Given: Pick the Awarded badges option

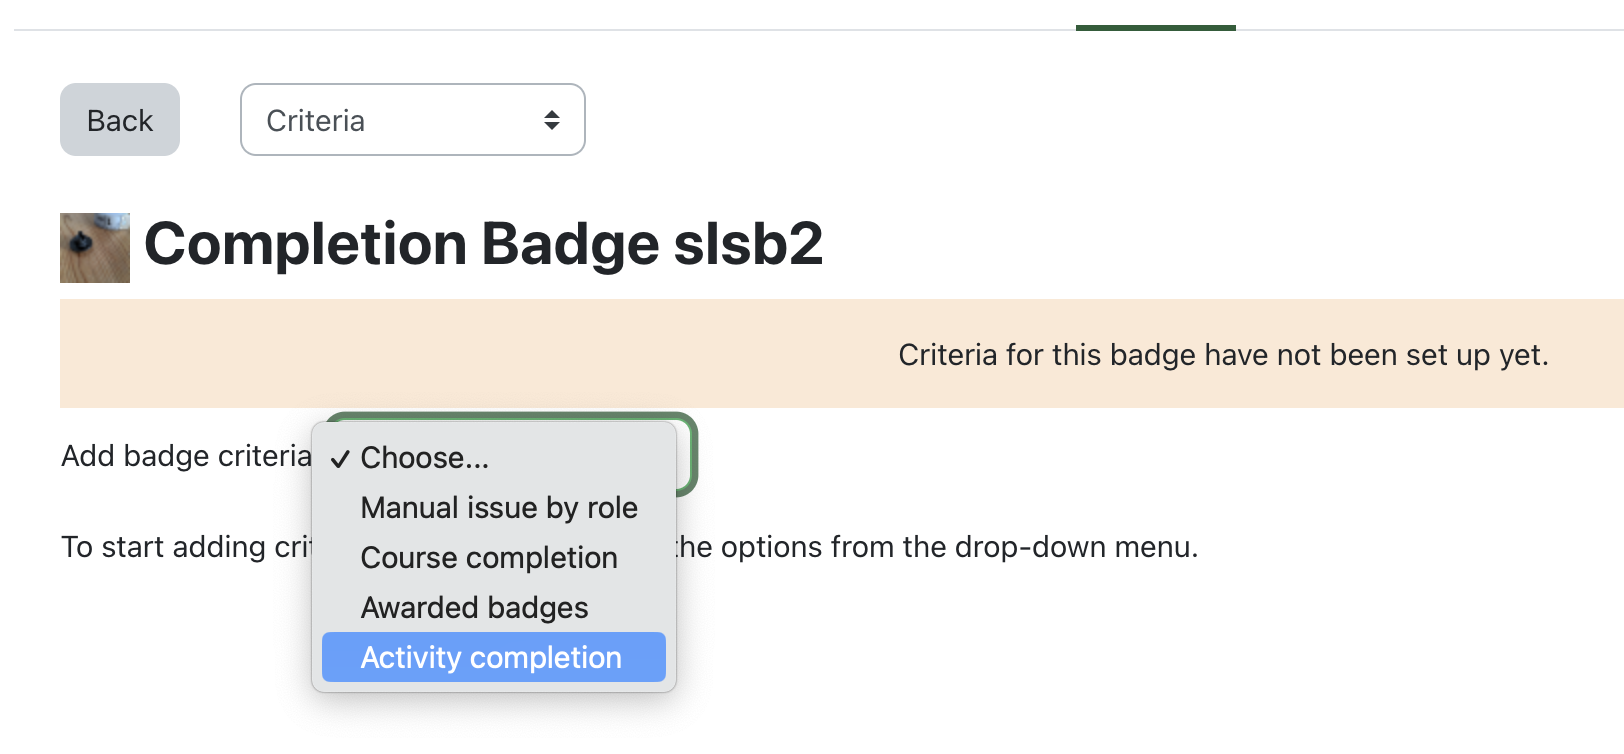Looking at the screenshot, I should [474, 608].
